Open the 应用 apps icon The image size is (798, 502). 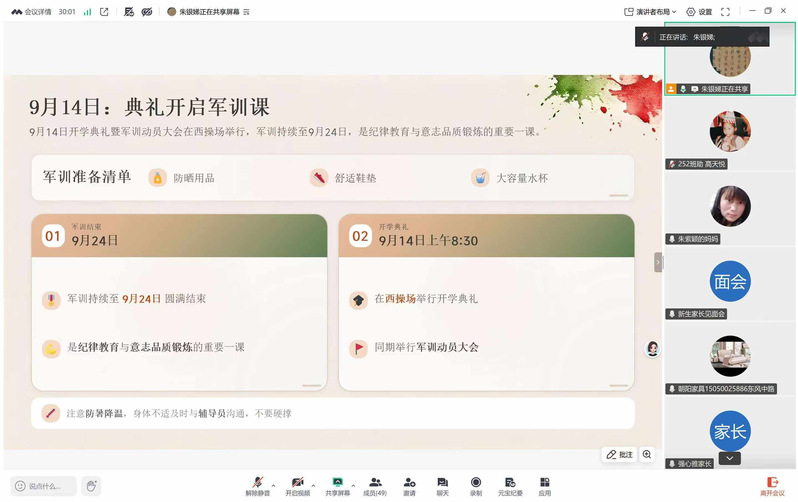[x=545, y=486]
